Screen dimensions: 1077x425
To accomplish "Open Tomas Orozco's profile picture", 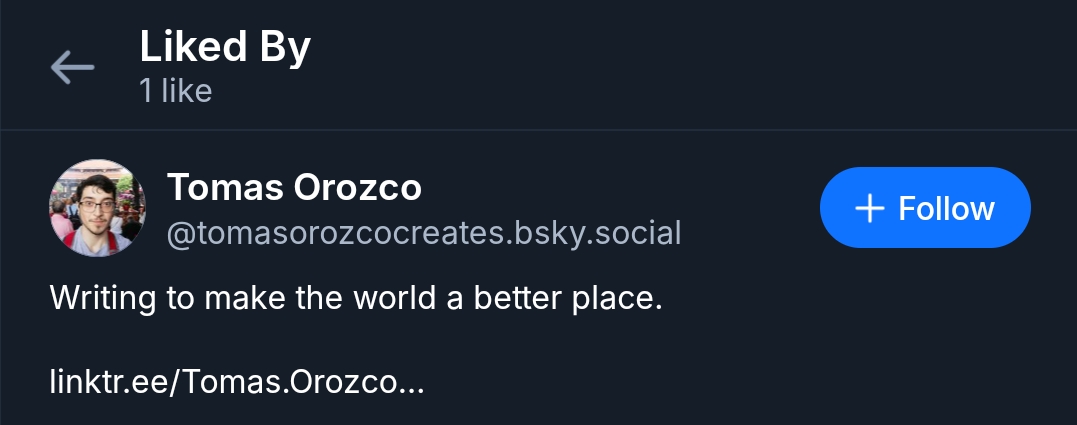I will [x=97, y=208].
